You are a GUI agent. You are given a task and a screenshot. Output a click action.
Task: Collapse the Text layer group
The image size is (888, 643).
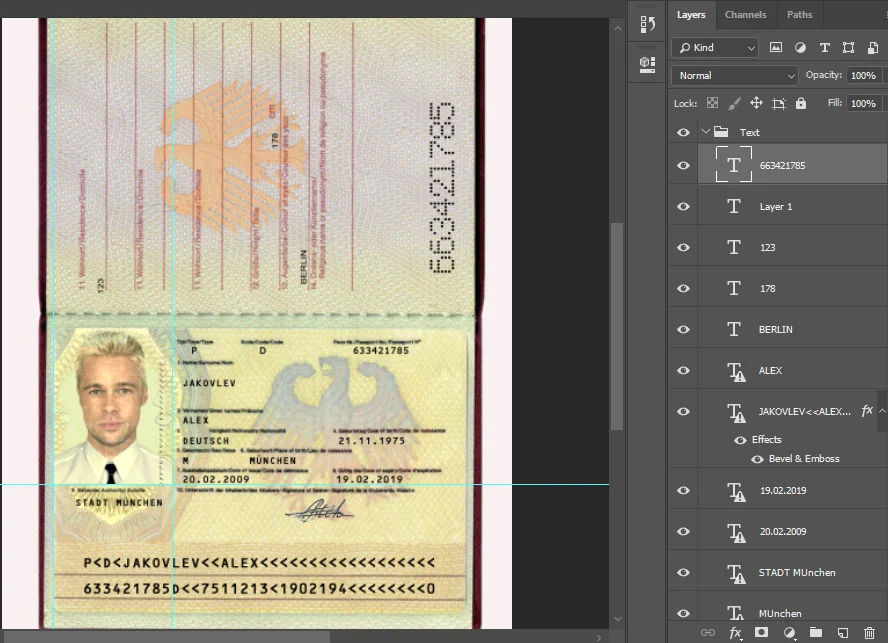[x=705, y=132]
